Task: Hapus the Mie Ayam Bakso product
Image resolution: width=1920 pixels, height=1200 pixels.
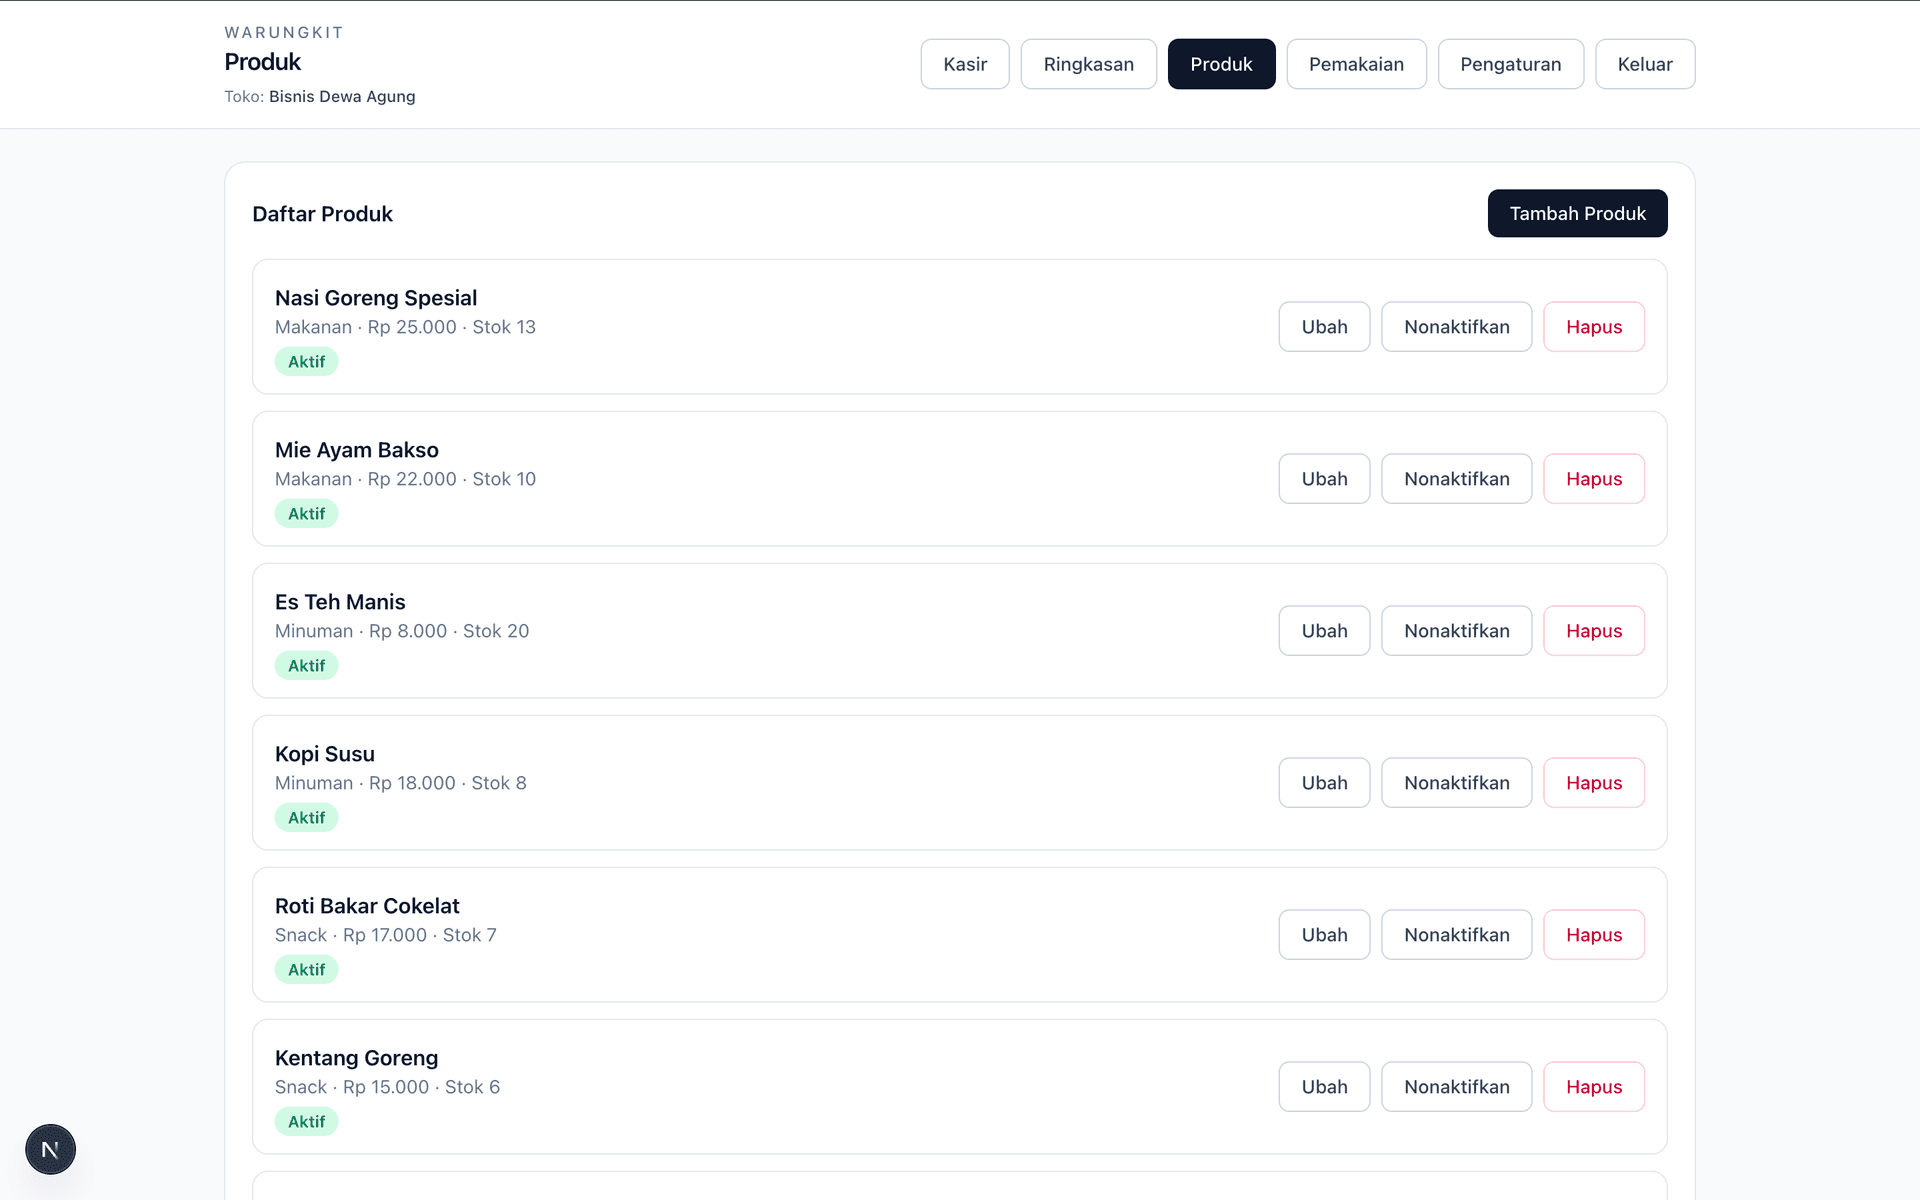Action: pyautogui.click(x=1594, y=479)
